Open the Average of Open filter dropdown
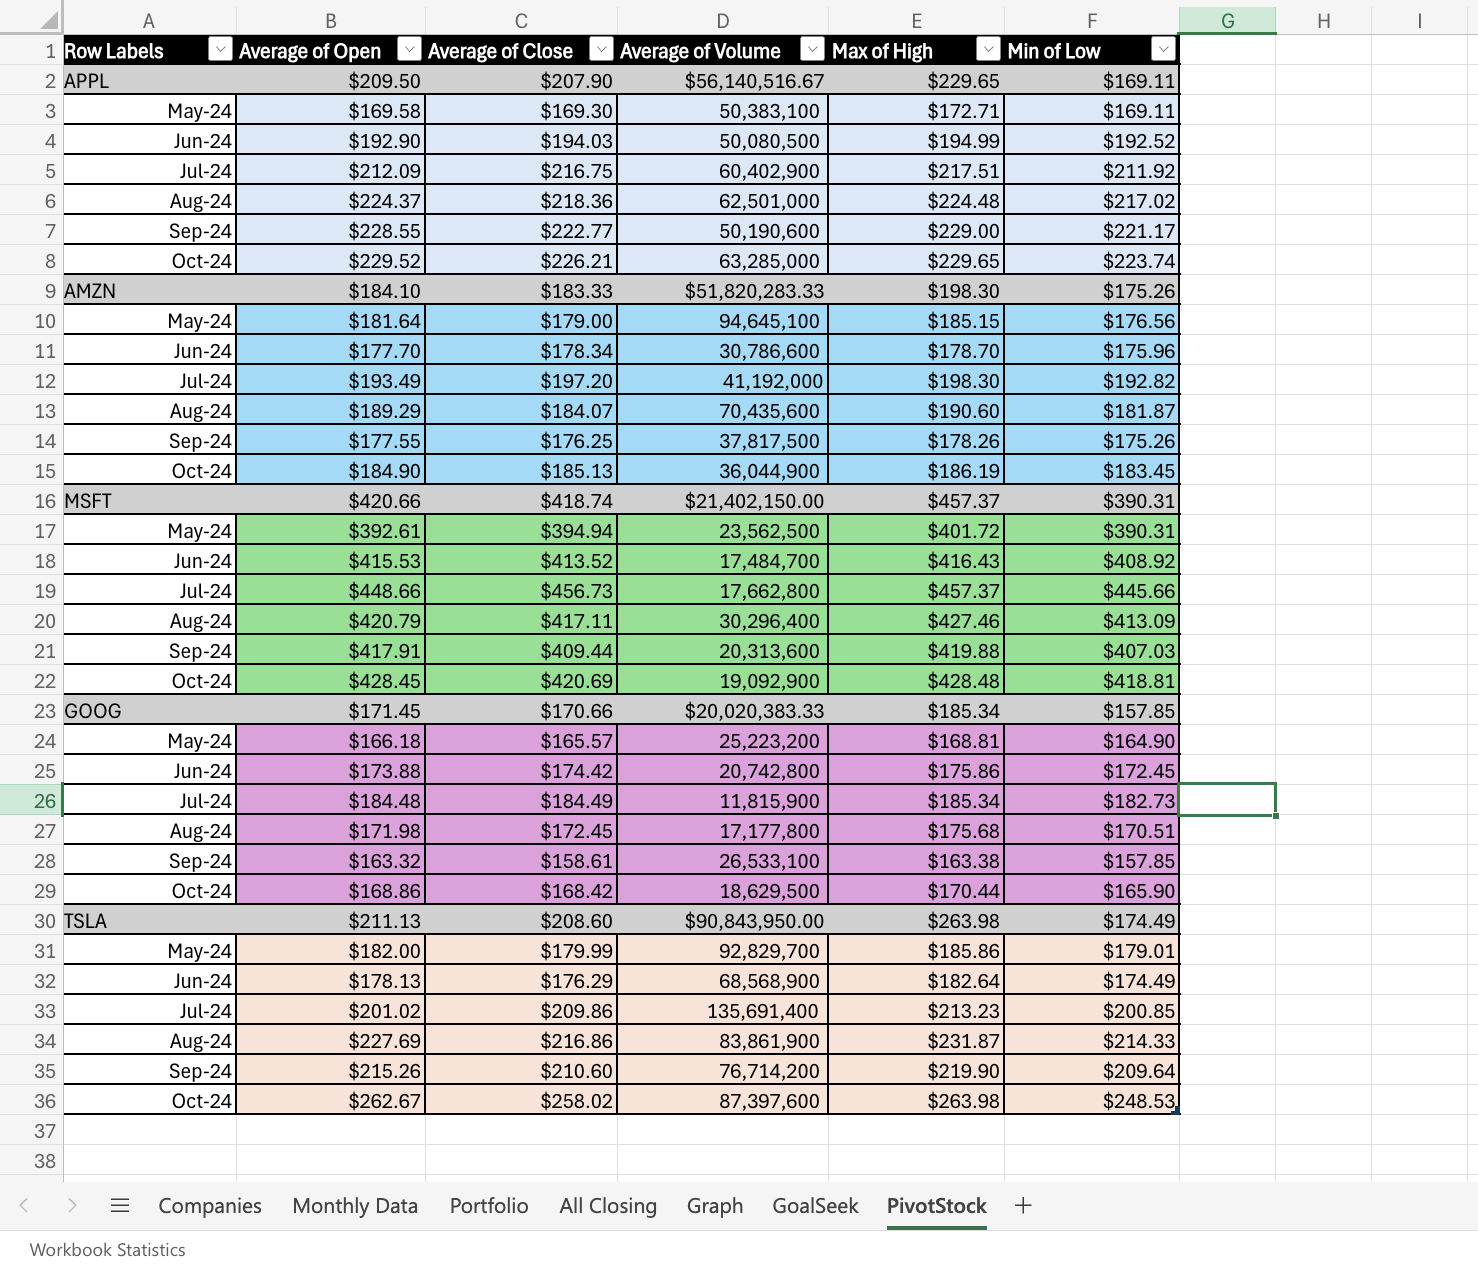This screenshot has height=1264, width=1478. [x=409, y=49]
